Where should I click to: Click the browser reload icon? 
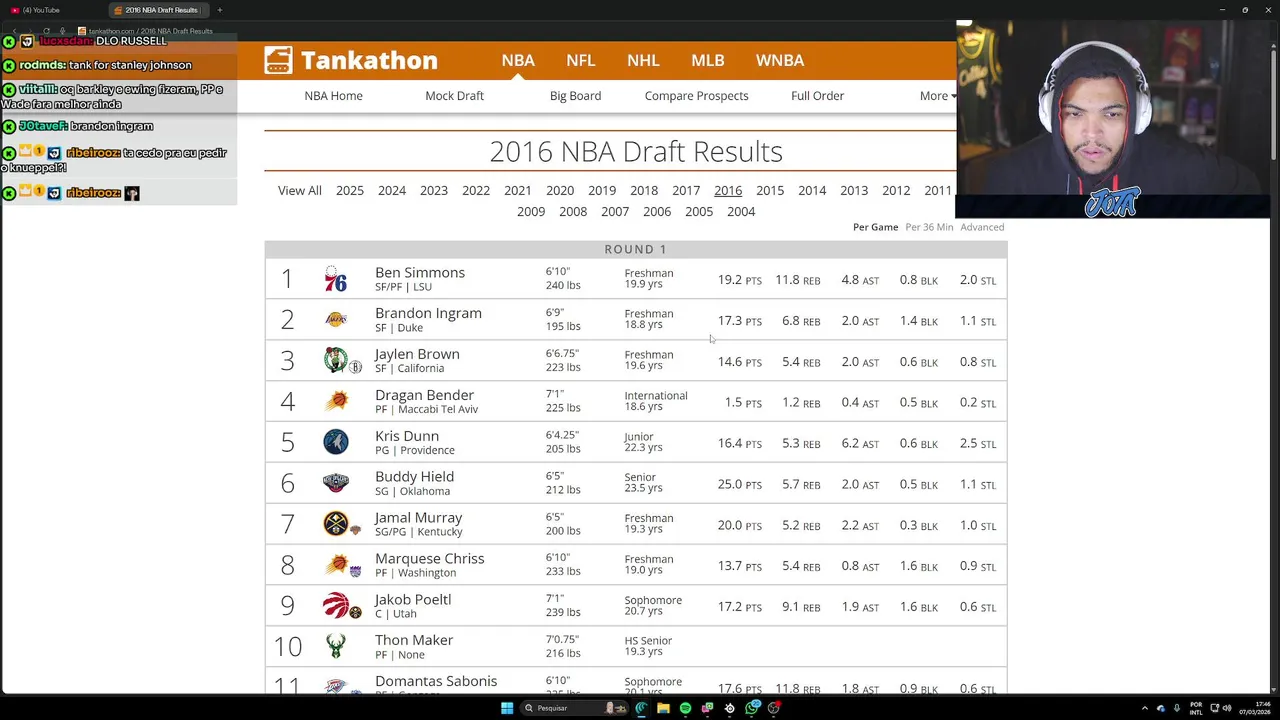[x=46, y=31]
